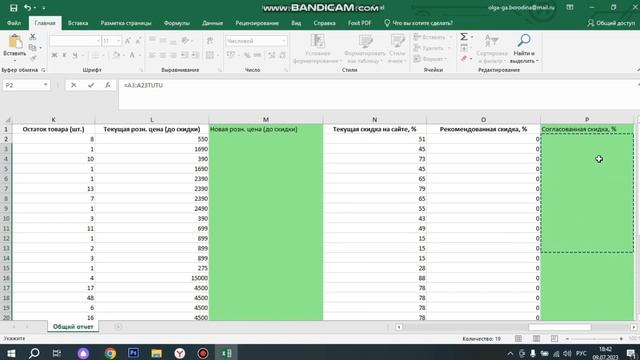Click the Format Painter brush icon
Viewport: 640px width, 360px height.
click(33, 58)
